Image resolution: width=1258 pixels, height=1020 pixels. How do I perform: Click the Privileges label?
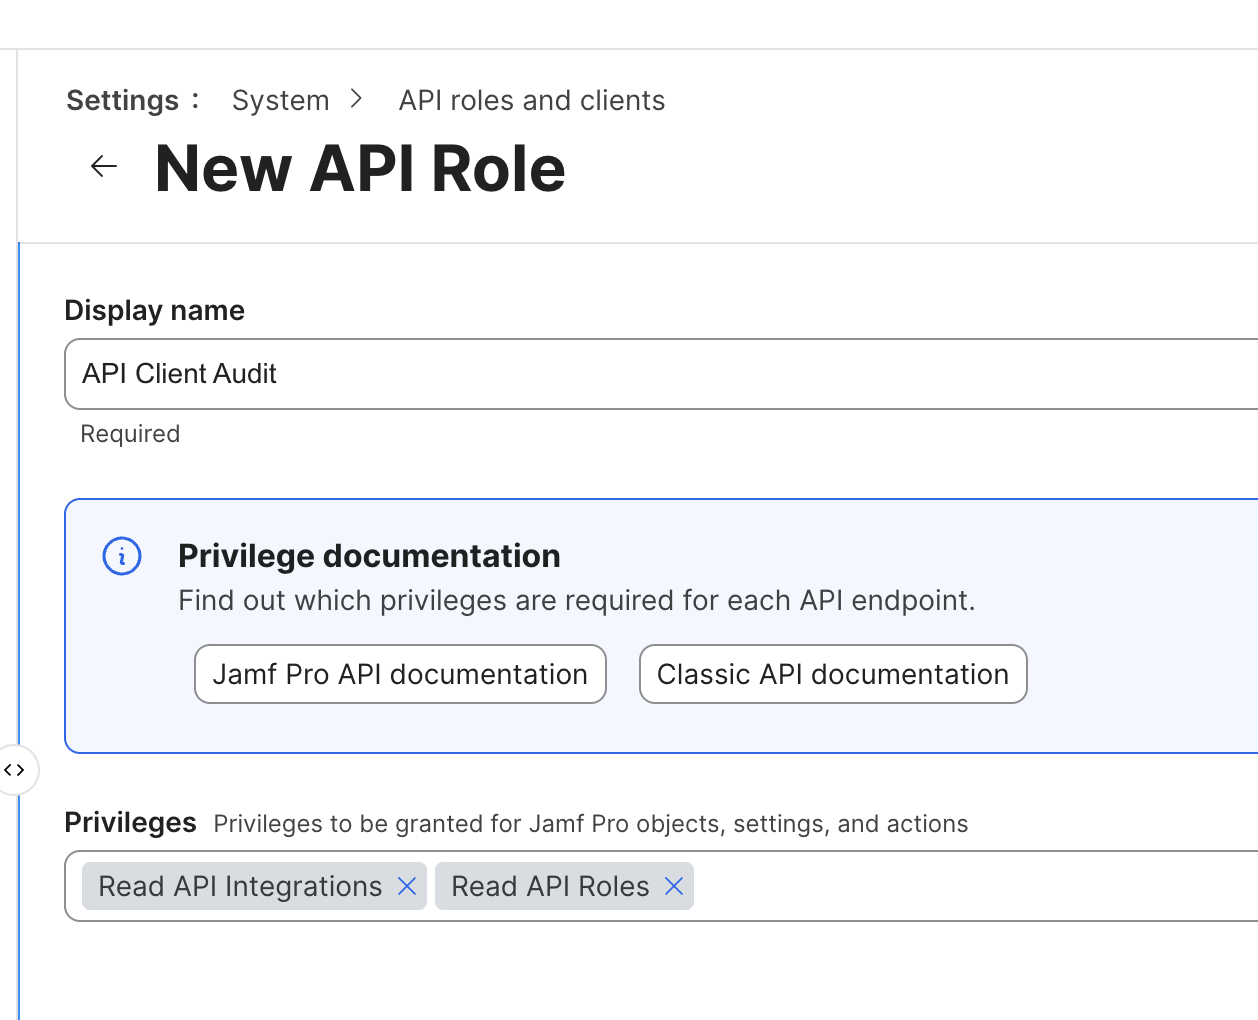(130, 822)
